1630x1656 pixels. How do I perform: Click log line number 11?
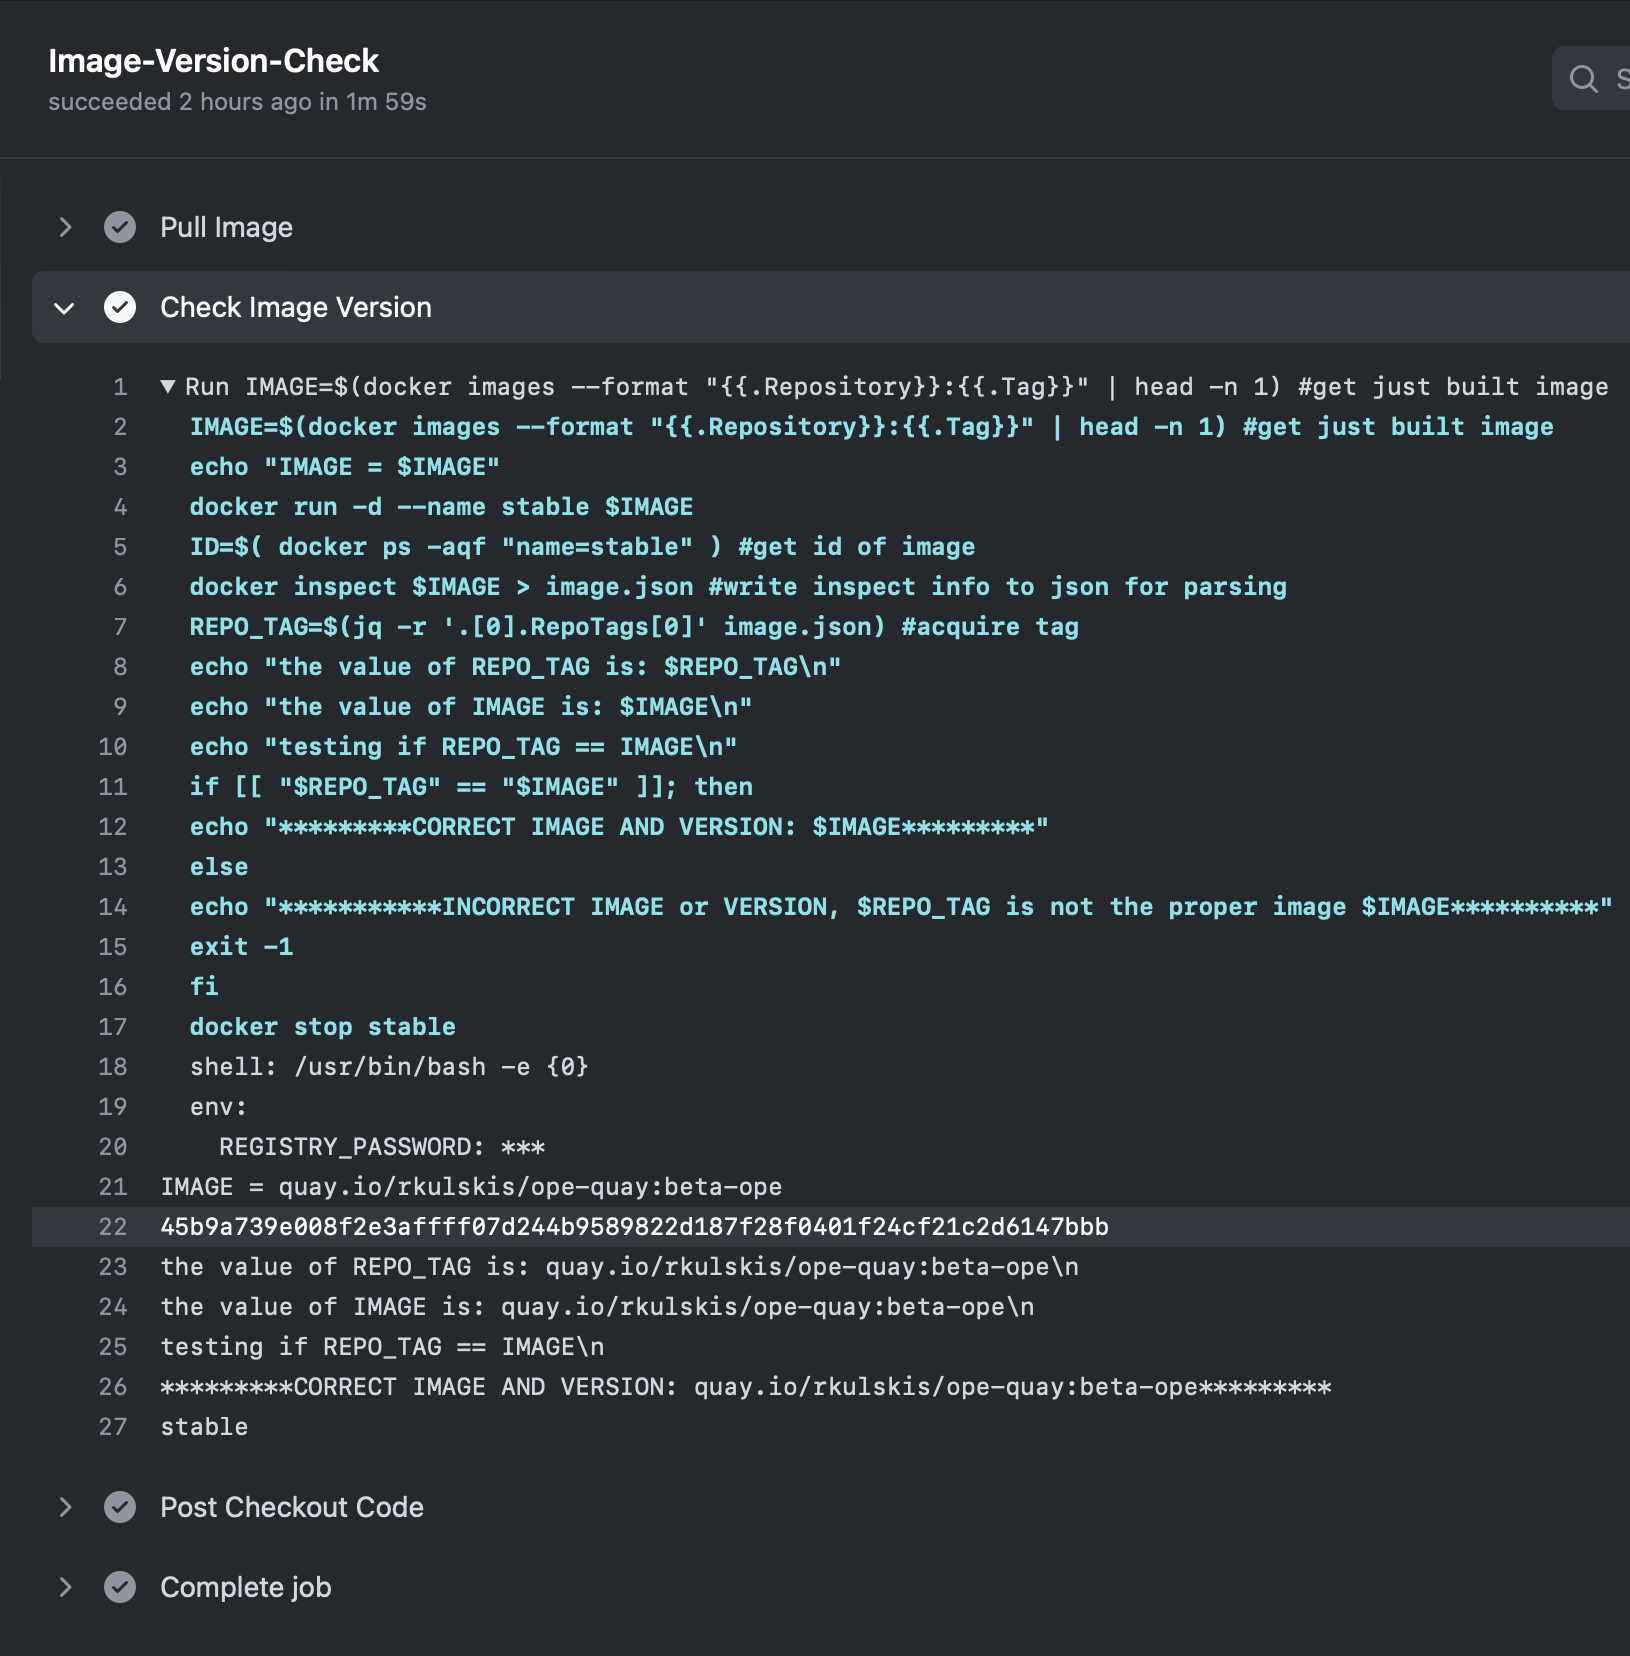tap(113, 787)
